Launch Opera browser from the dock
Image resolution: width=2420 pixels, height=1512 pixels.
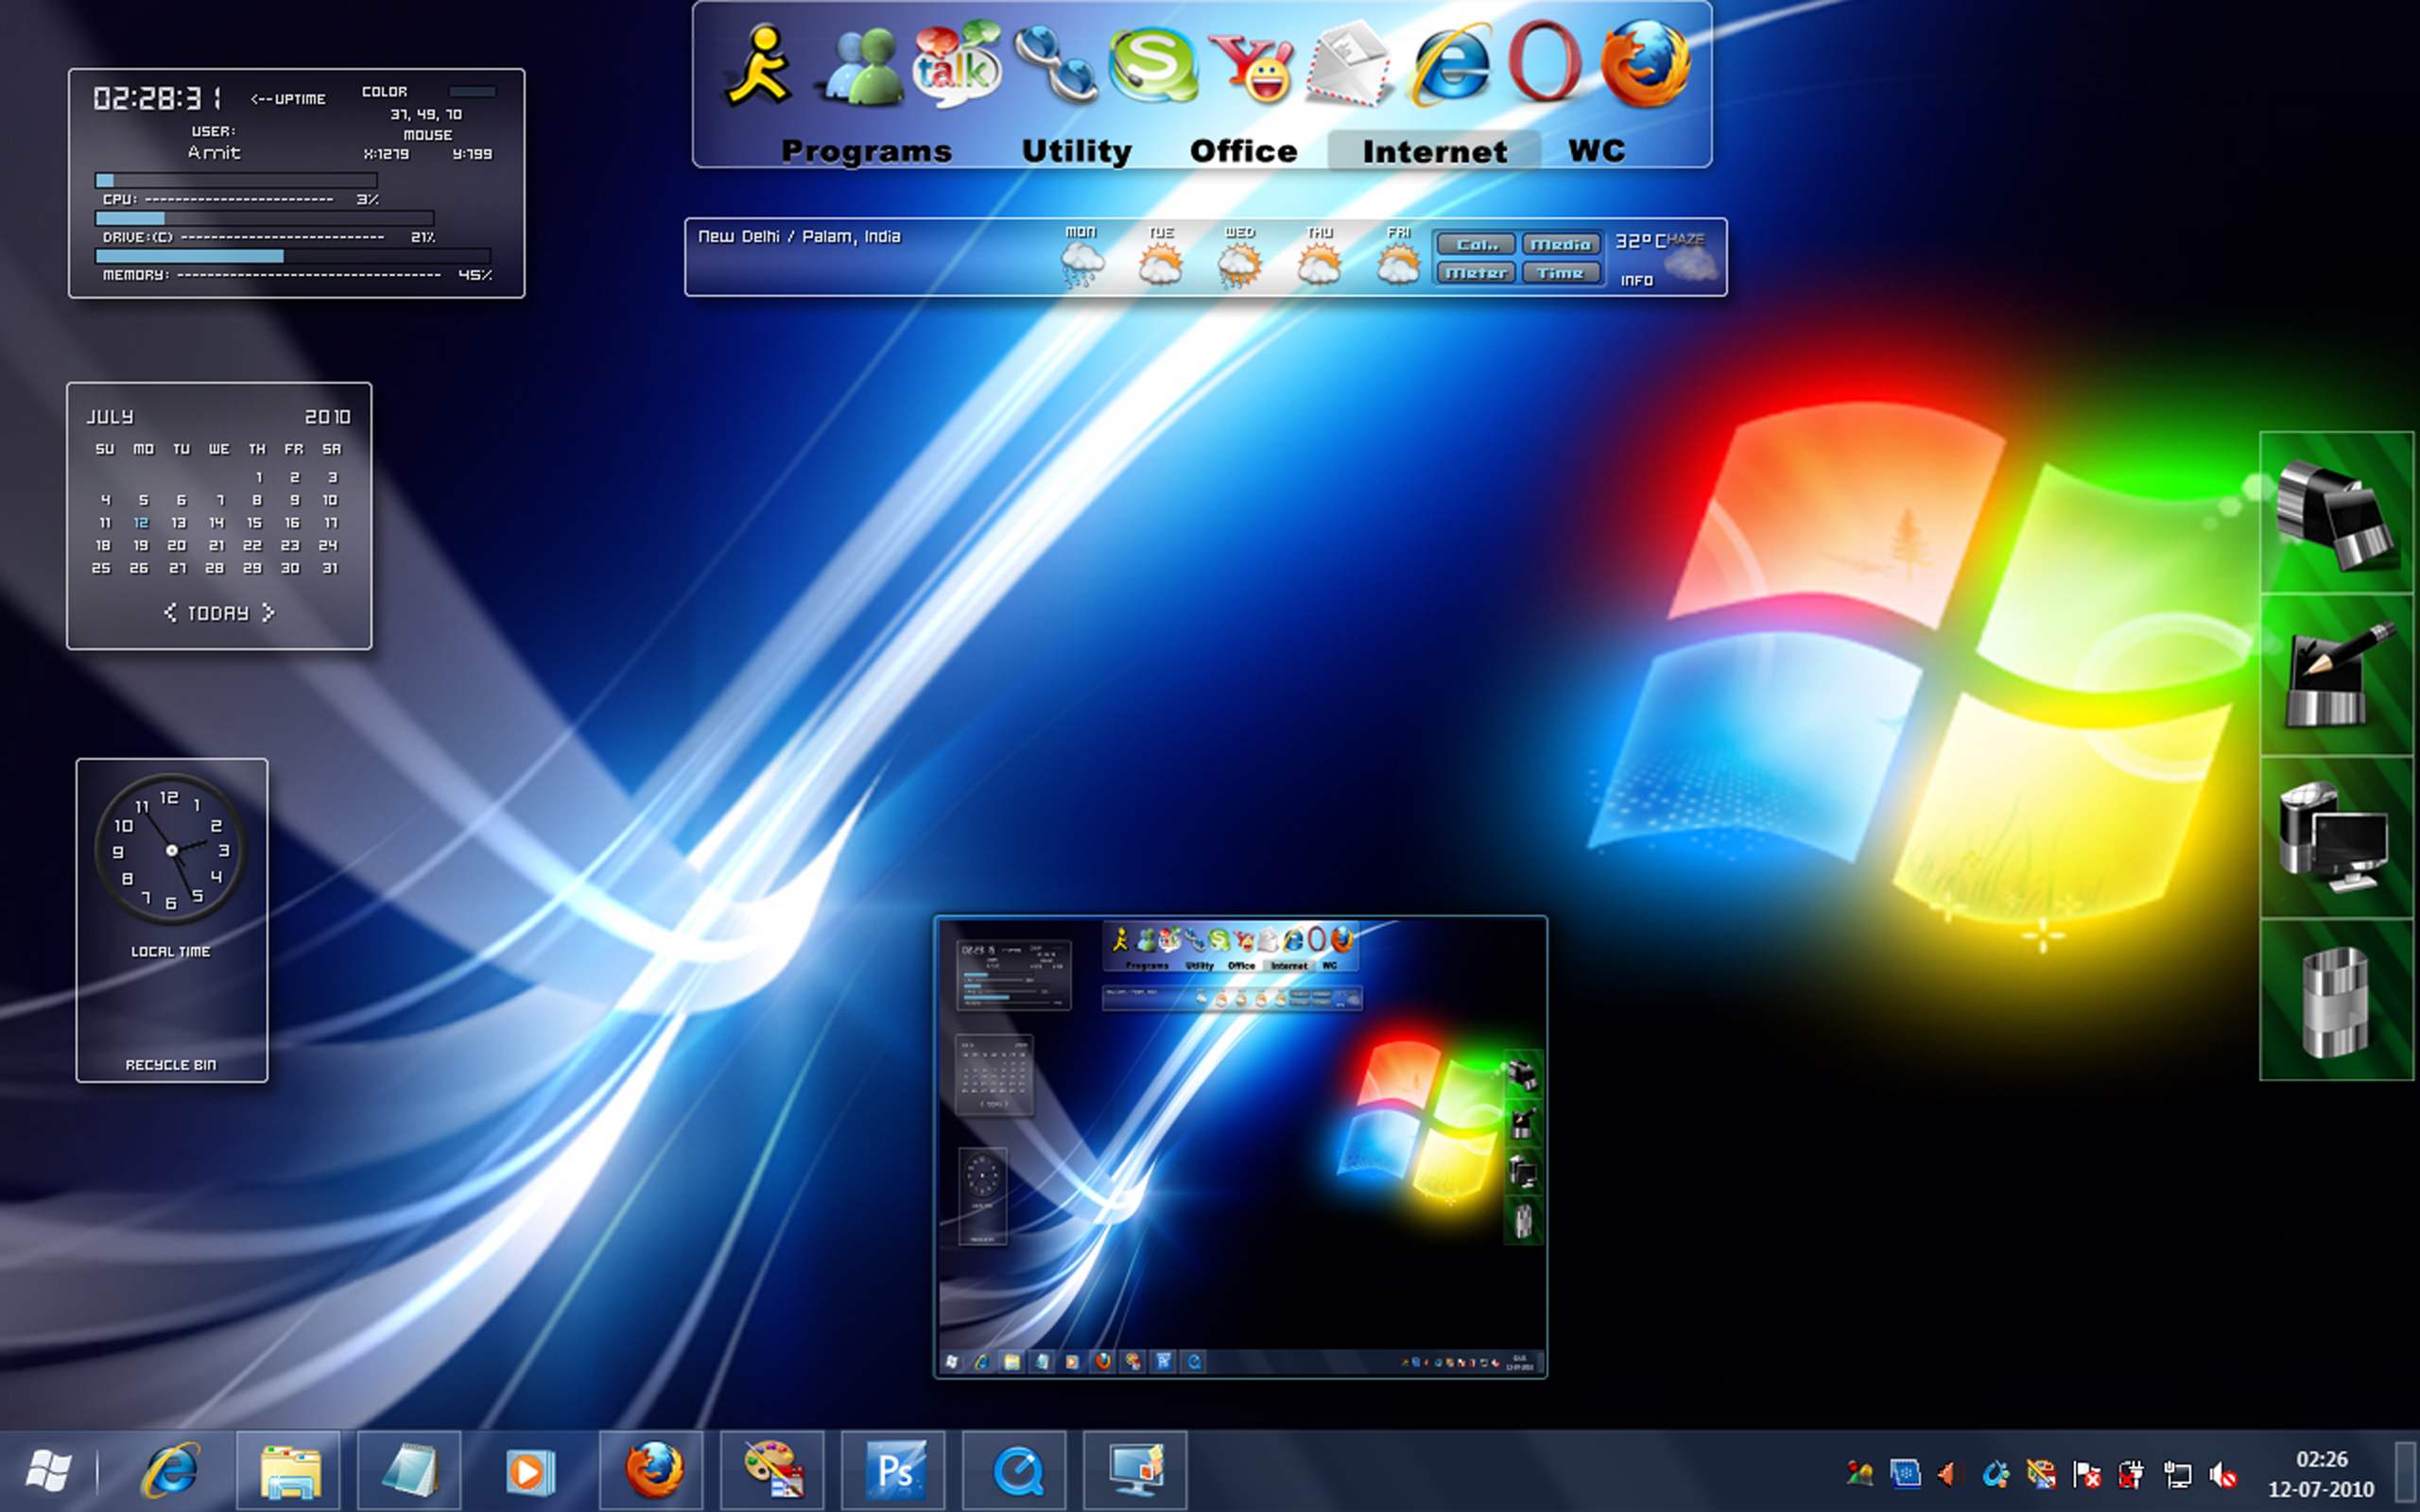point(1544,62)
